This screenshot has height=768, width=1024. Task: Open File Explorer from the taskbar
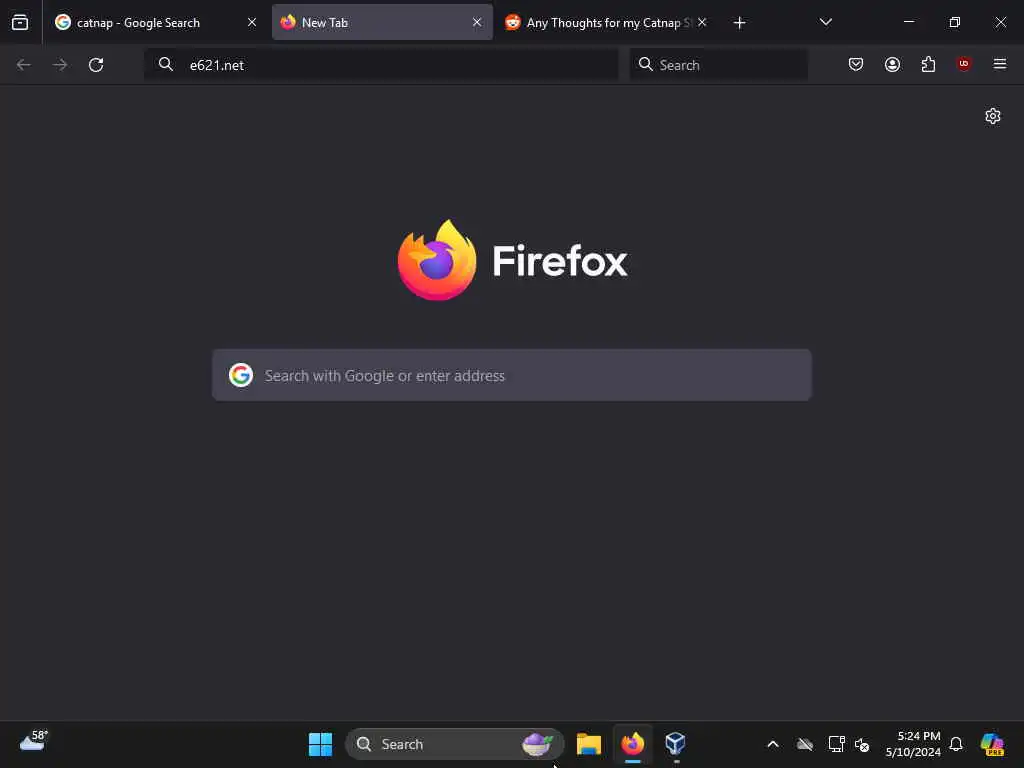point(588,744)
